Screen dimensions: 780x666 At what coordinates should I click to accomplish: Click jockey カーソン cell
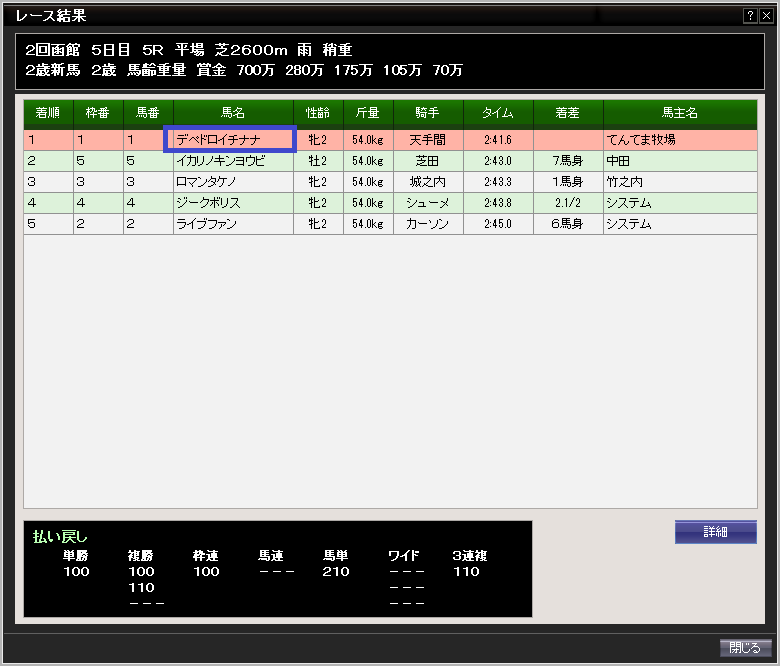coord(428,224)
